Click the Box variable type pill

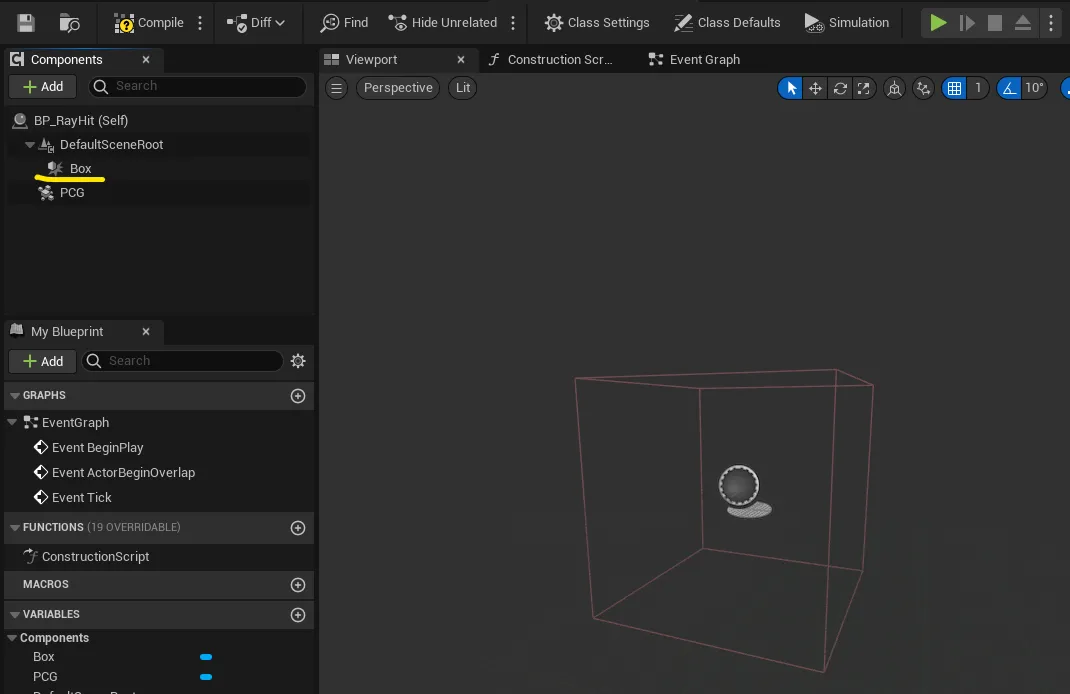205,657
